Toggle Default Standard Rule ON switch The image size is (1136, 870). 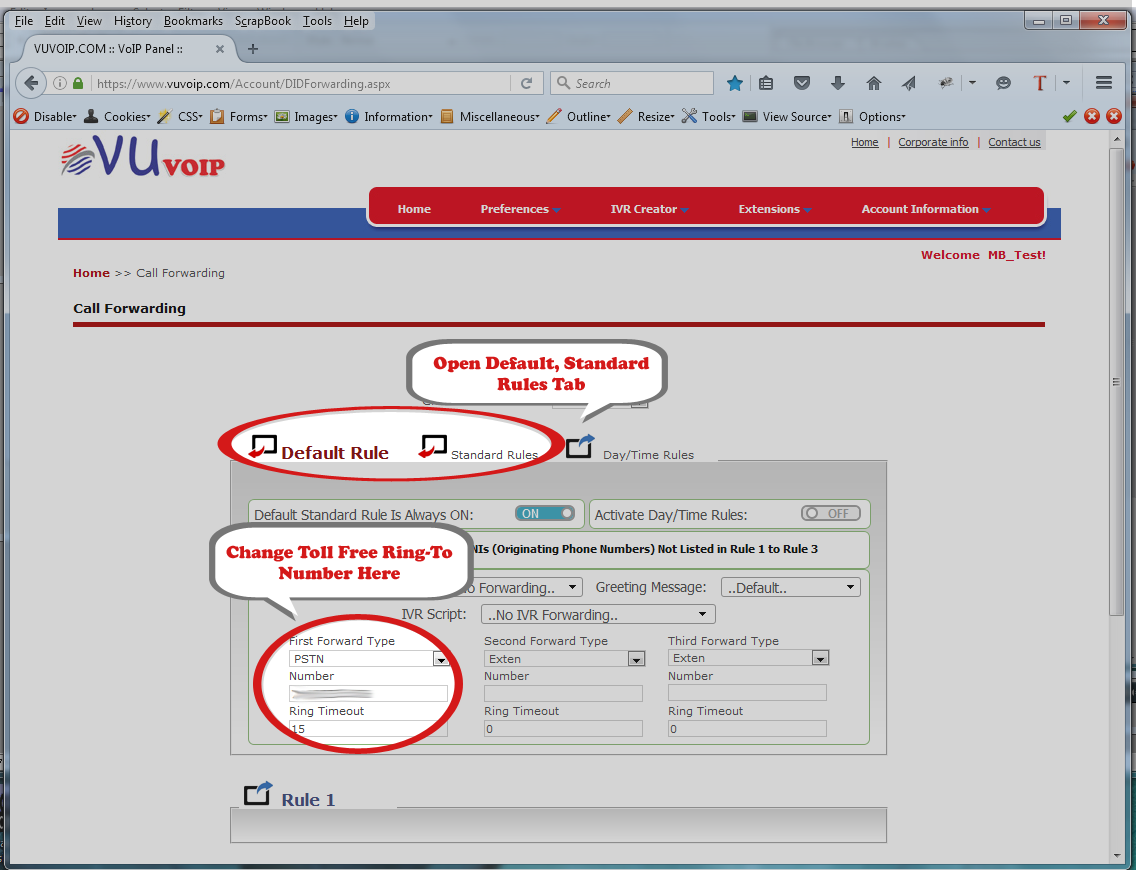click(x=545, y=514)
